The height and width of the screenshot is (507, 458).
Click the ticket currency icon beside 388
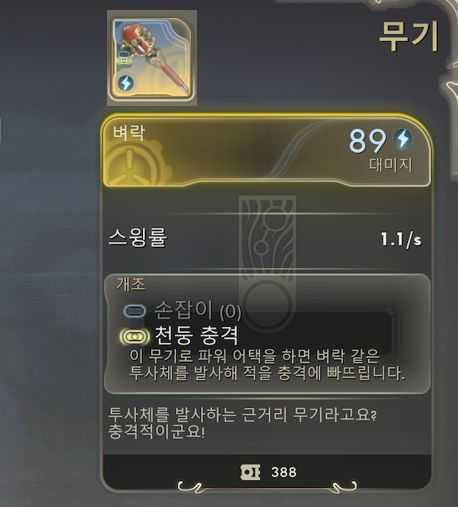point(250,472)
